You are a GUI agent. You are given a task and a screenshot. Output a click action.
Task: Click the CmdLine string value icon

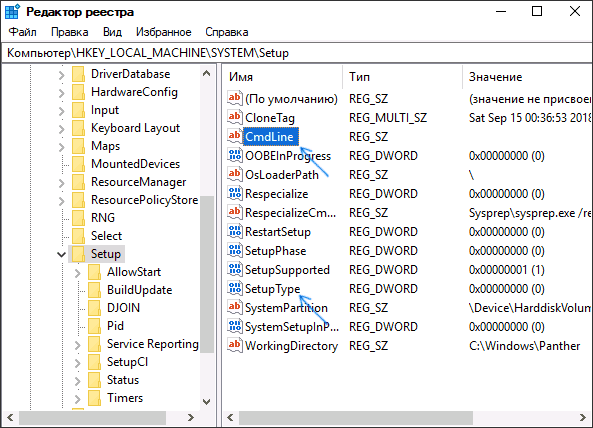[234, 136]
